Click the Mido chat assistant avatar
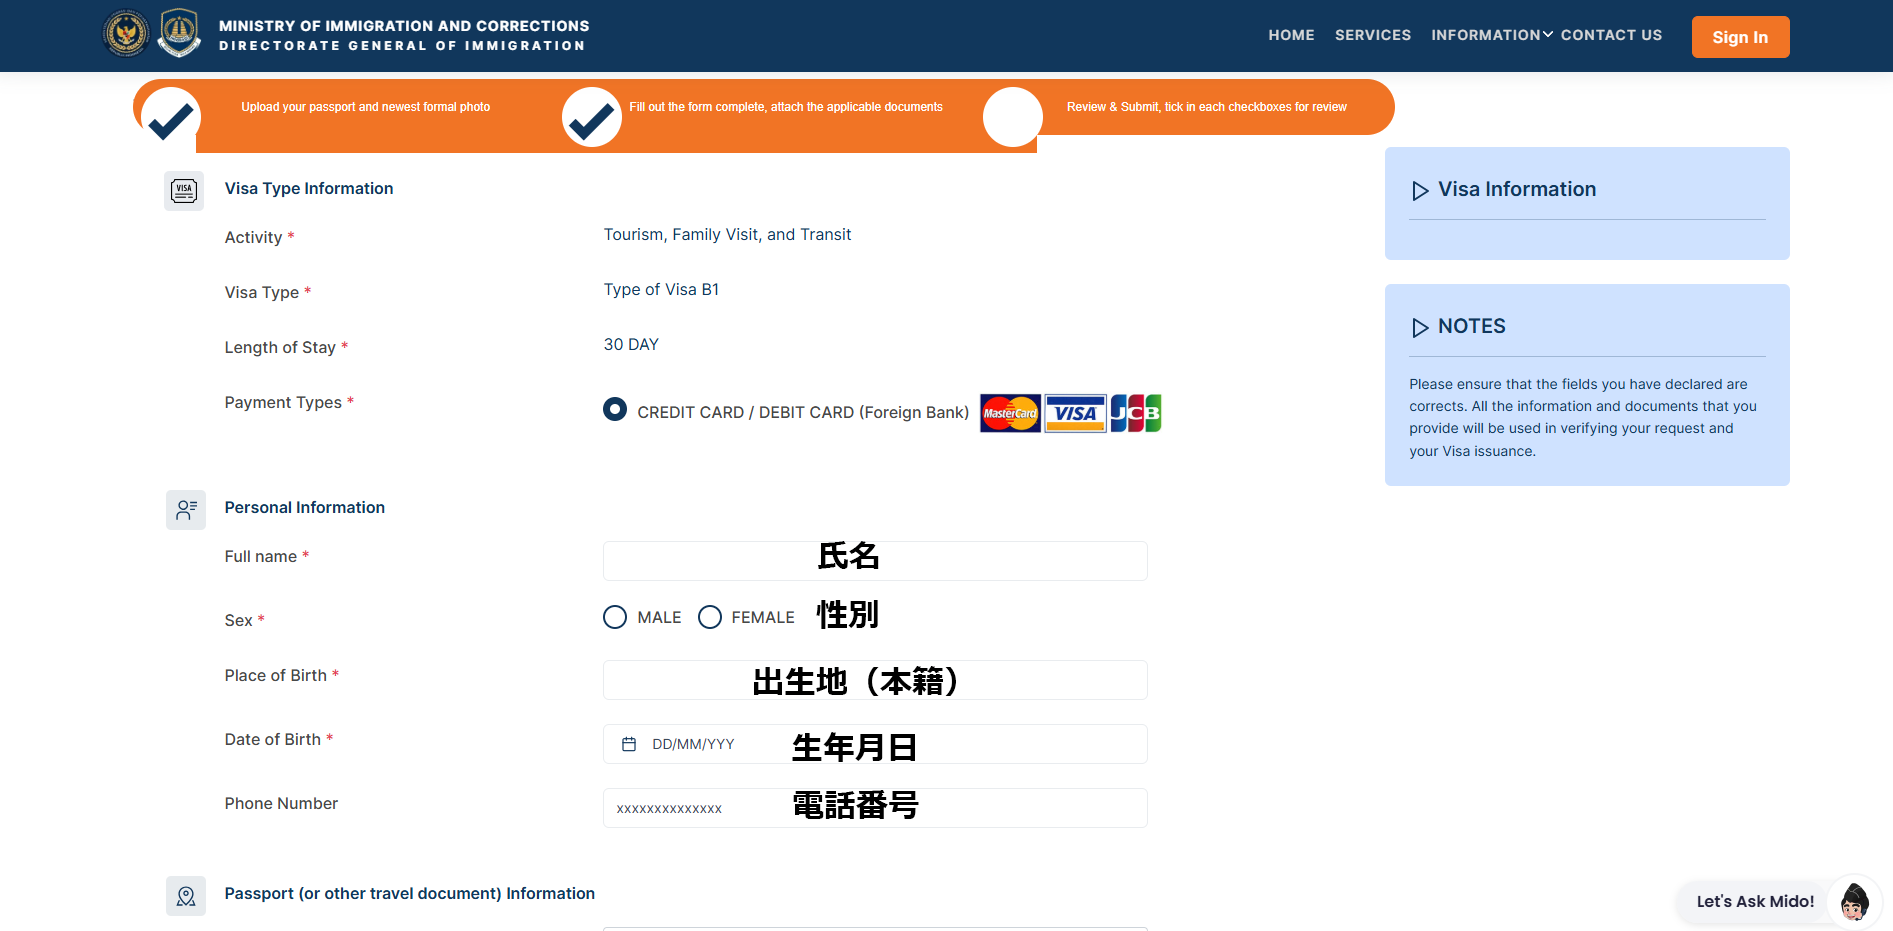The width and height of the screenshot is (1893, 931). (x=1854, y=902)
